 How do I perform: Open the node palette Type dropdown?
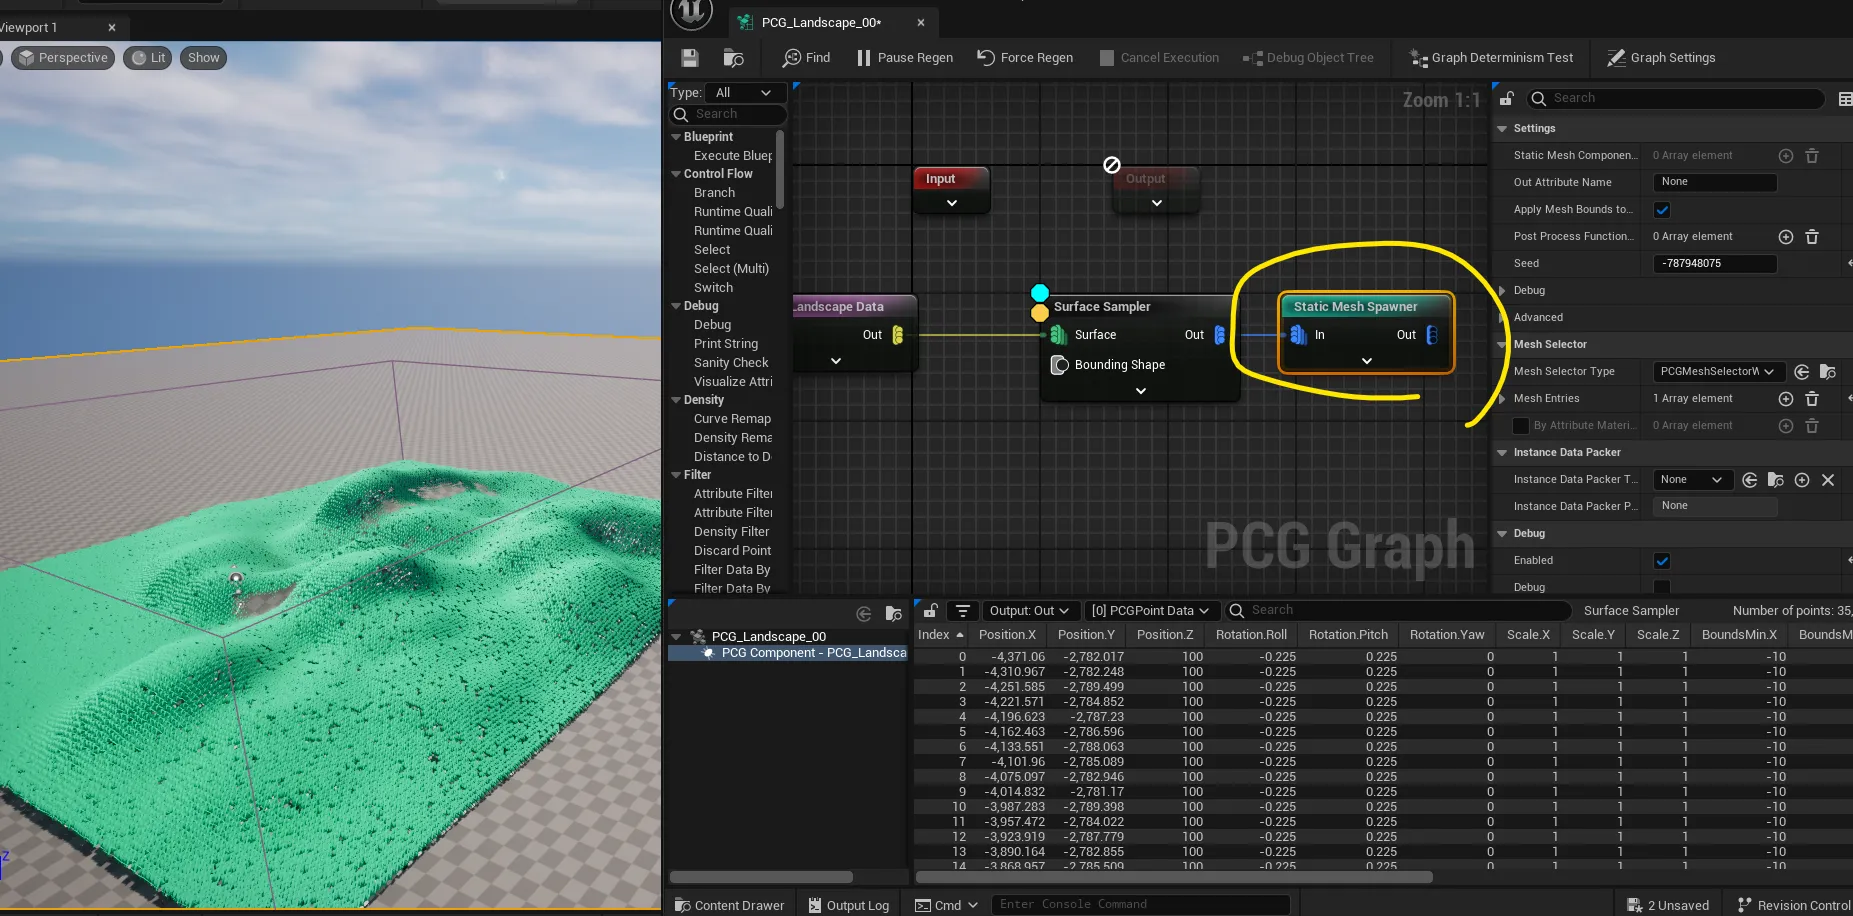[x=745, y=93]
